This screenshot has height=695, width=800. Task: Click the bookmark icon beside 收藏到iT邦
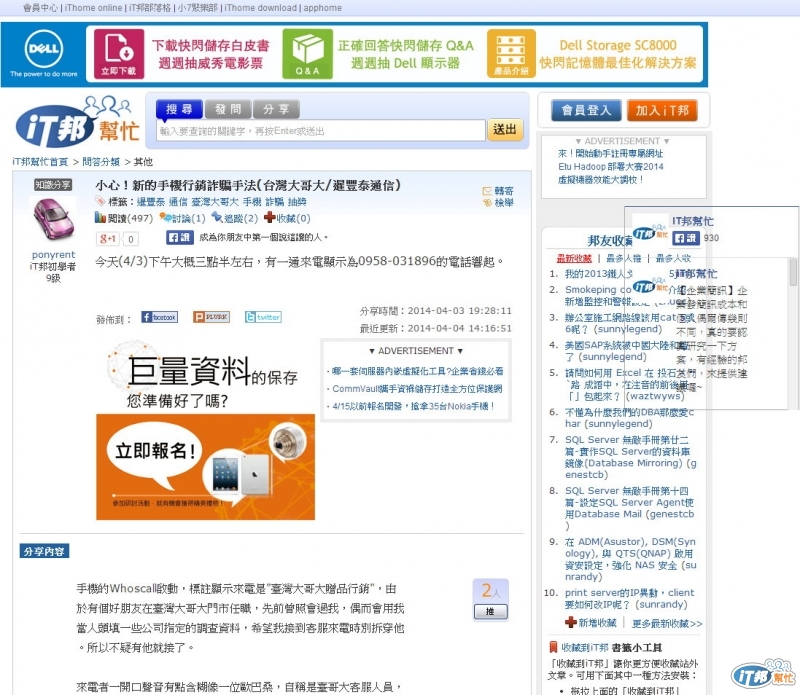tap(553, 647)
